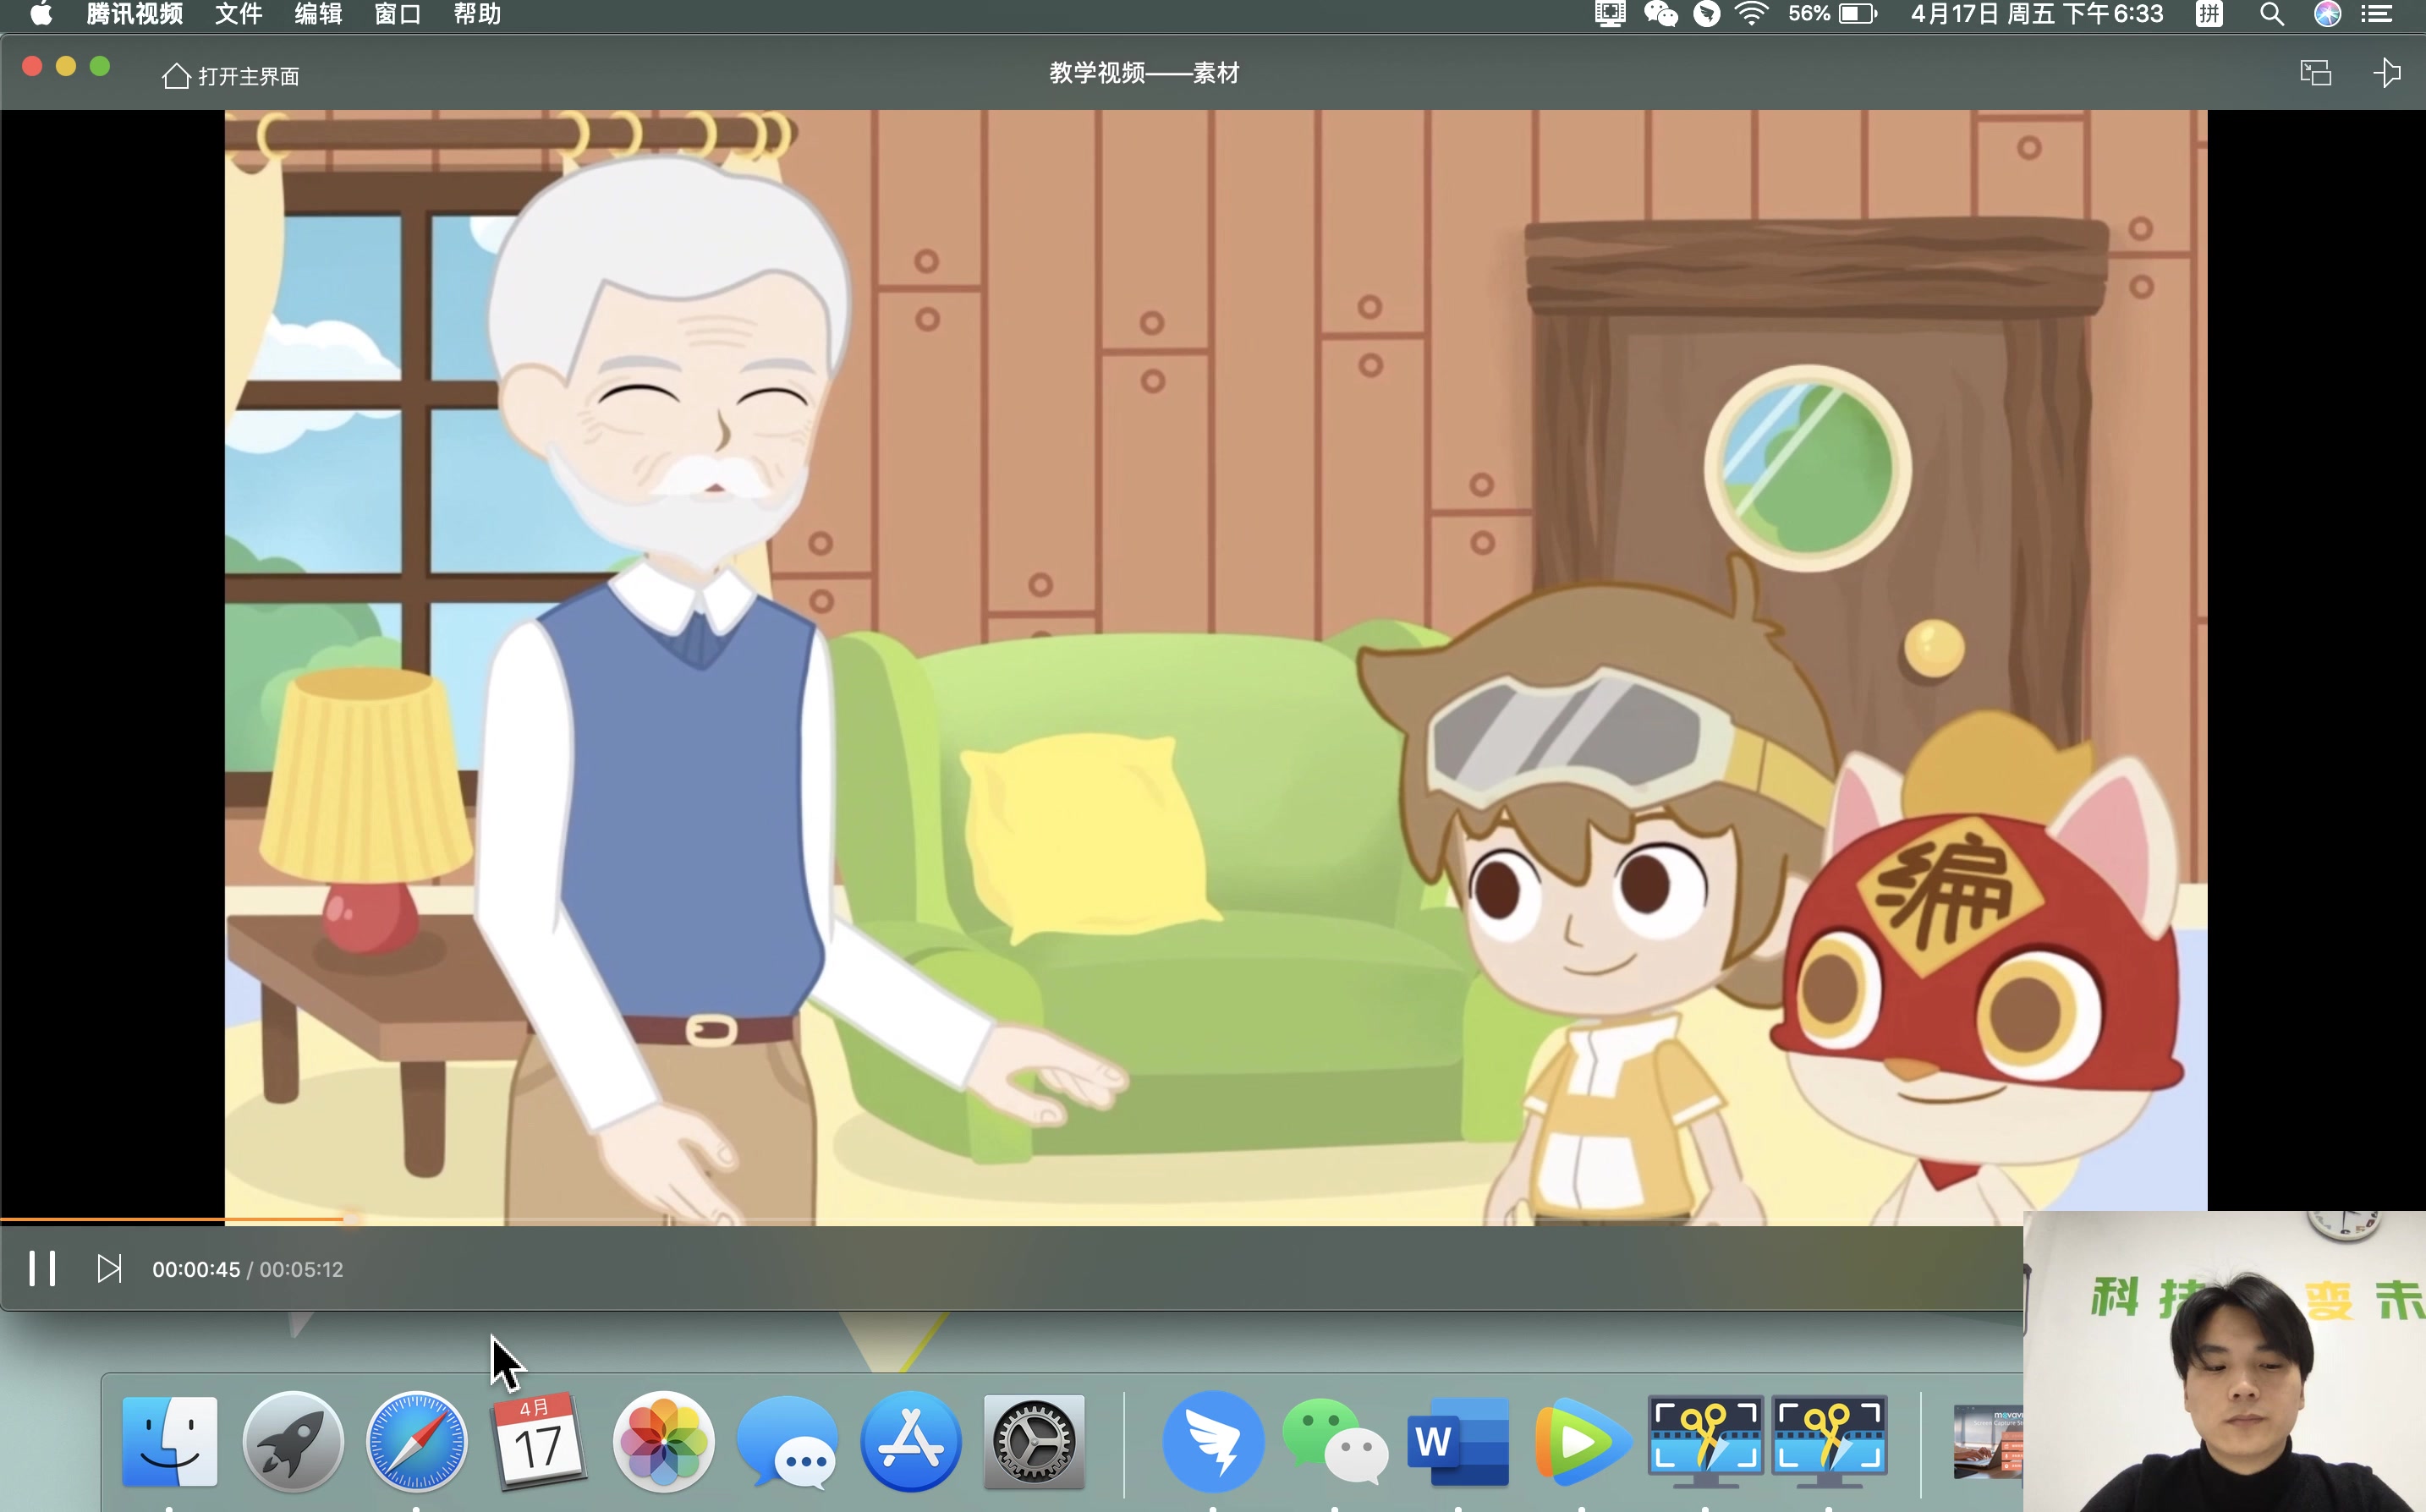Open the Notification Center list icon
Viewport: 2426px width, 1512px height.
click(2378, 14)
